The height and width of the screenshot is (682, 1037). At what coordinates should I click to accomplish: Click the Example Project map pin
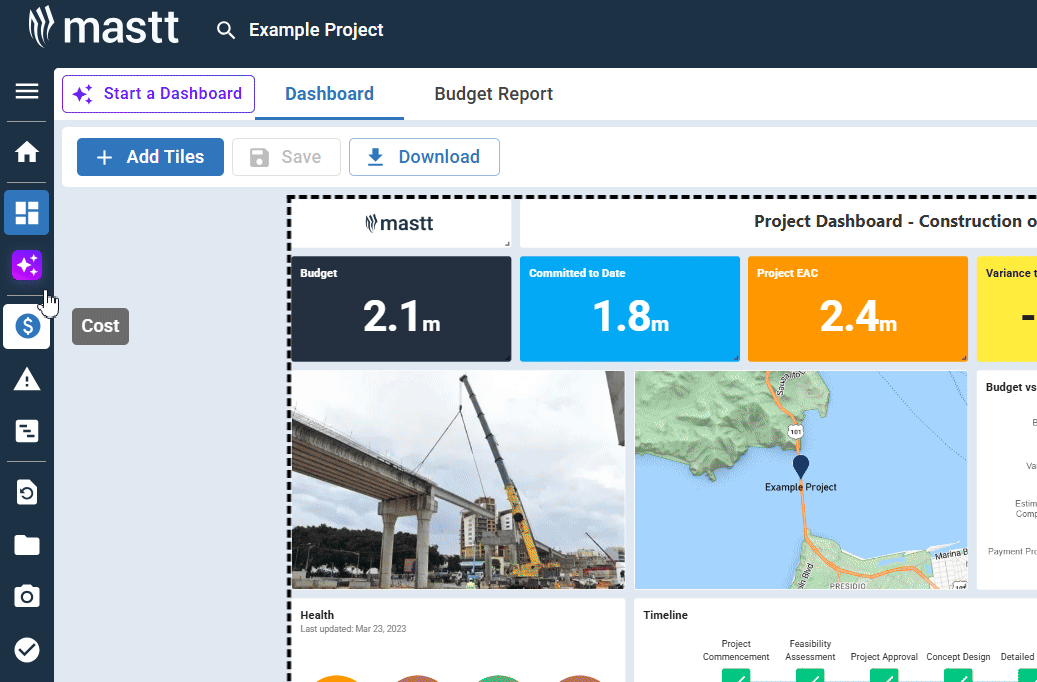[x=800, y=466]
